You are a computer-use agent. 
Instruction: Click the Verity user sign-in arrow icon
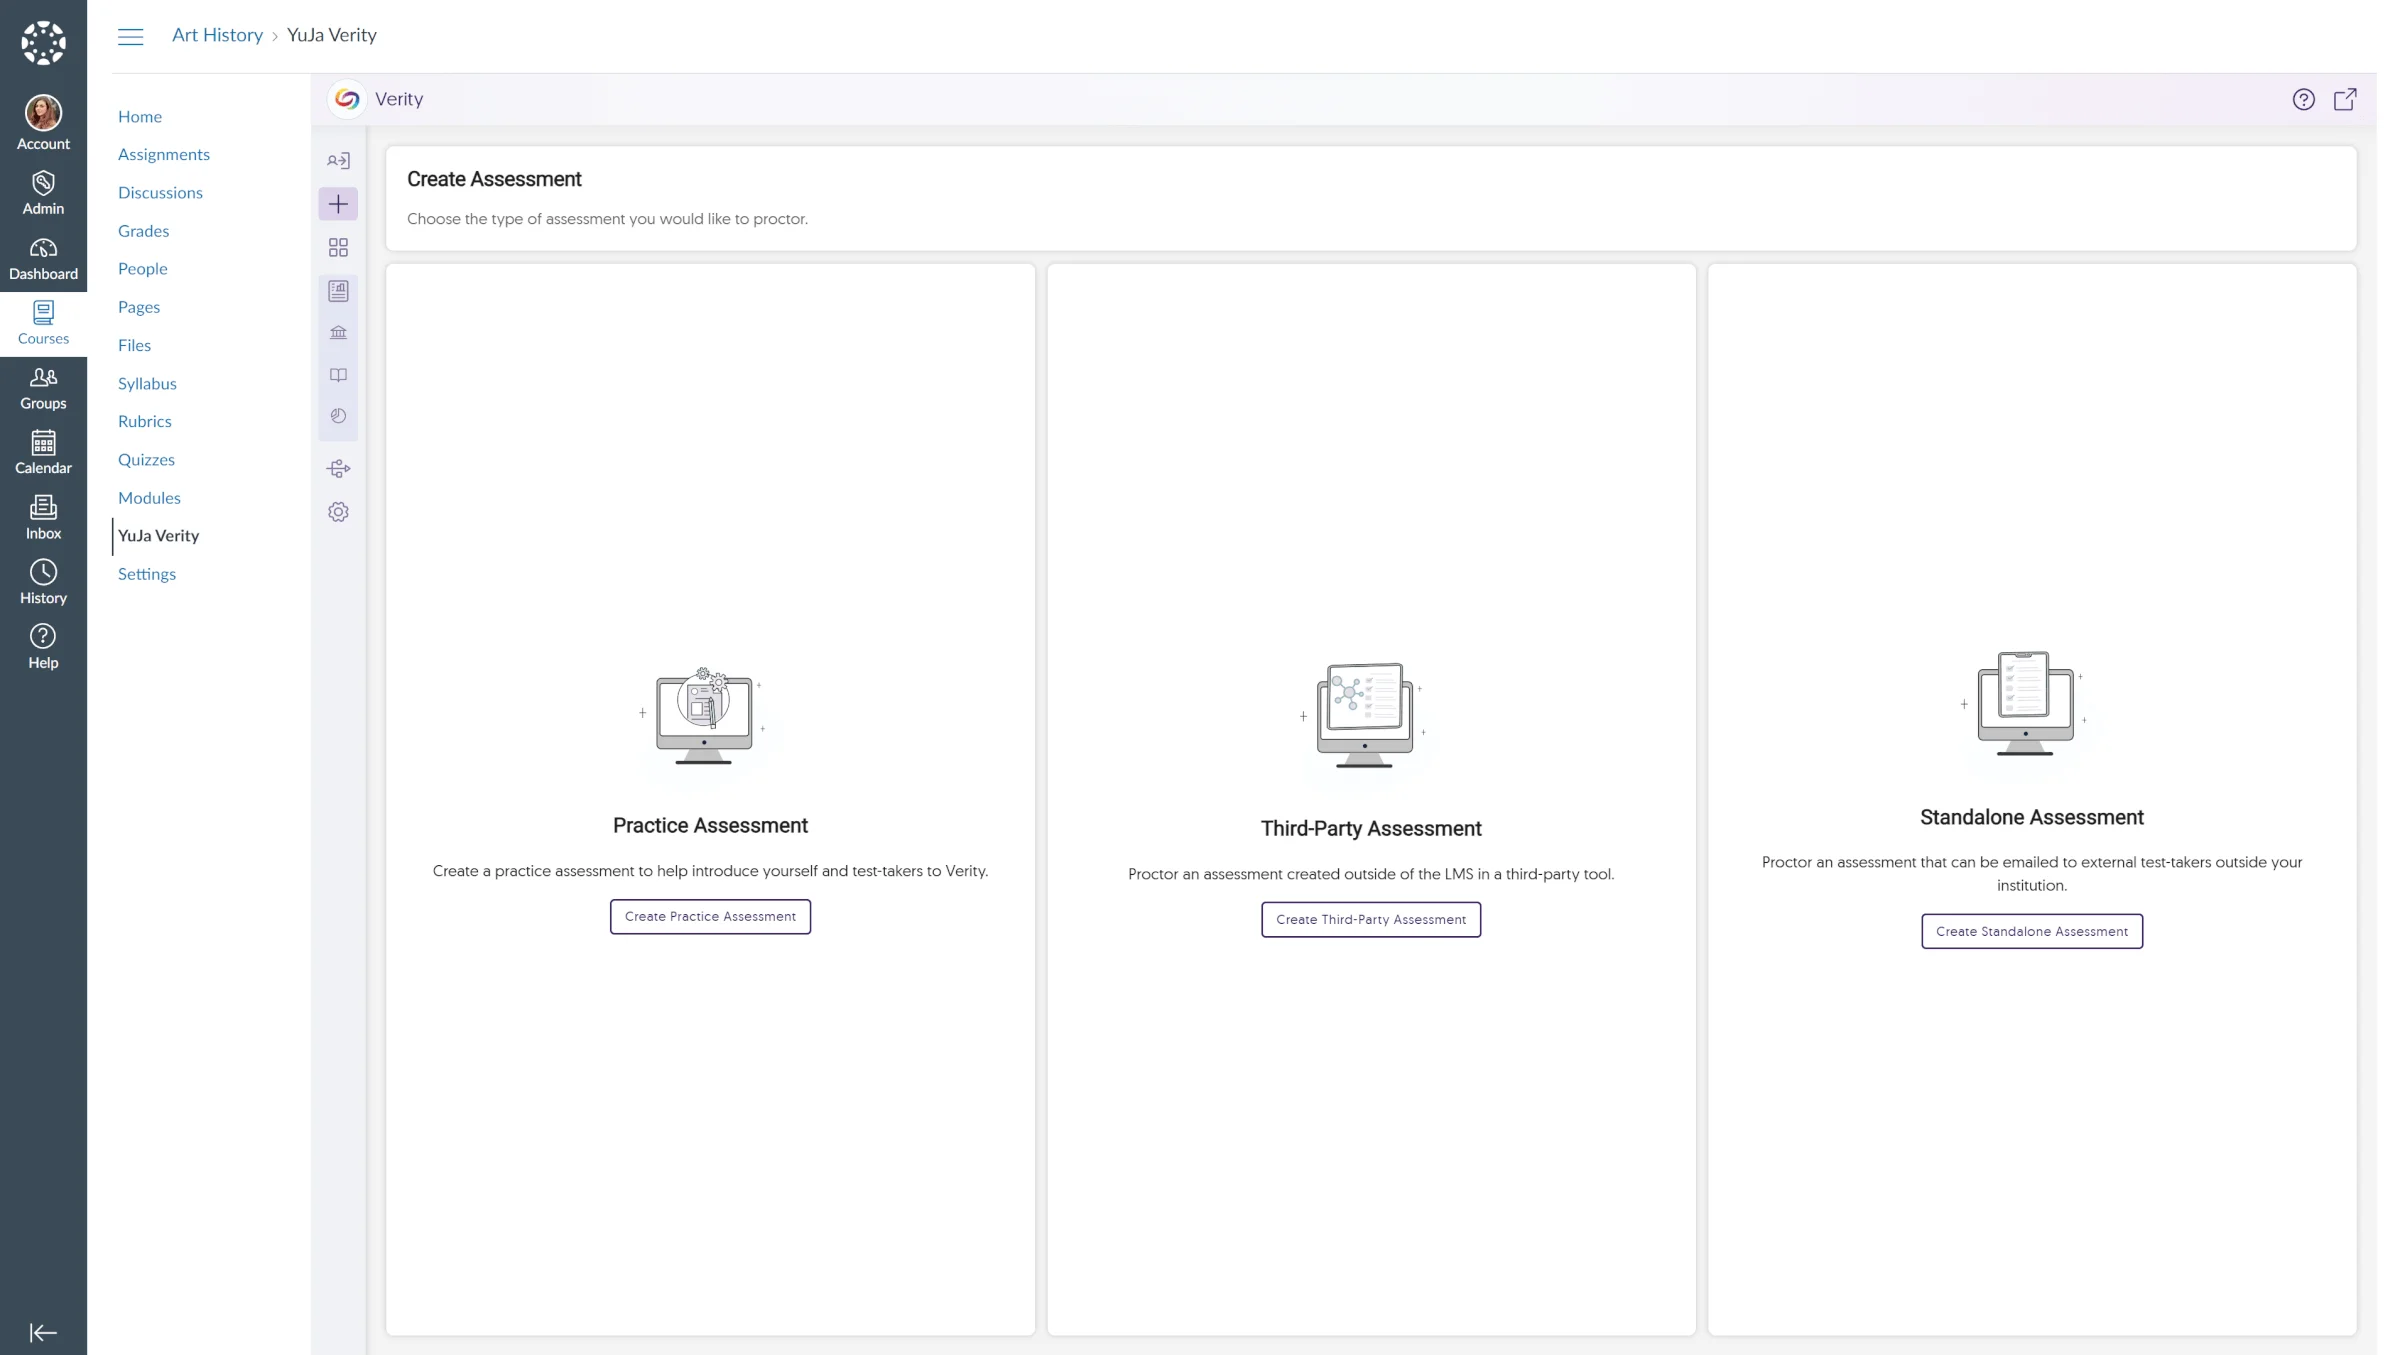click(338, 160)
